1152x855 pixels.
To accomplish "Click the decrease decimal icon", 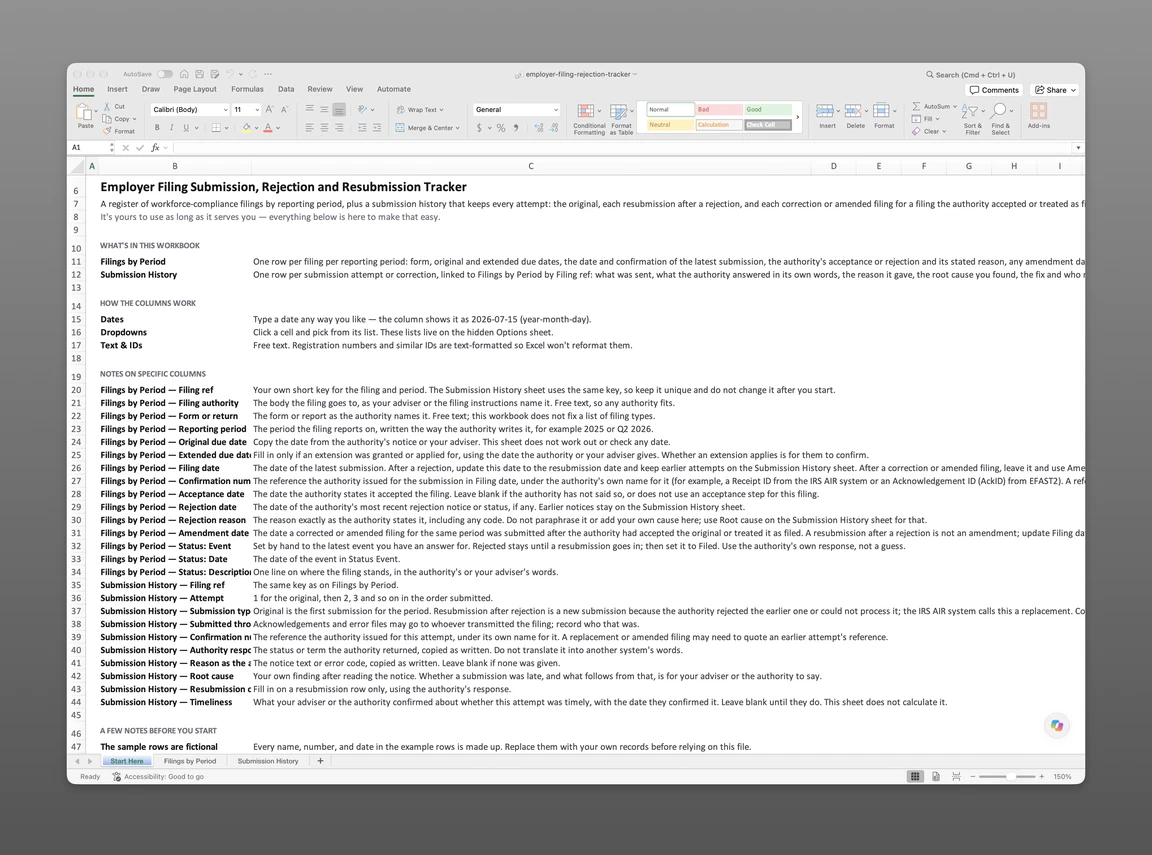I will [554, 128].
